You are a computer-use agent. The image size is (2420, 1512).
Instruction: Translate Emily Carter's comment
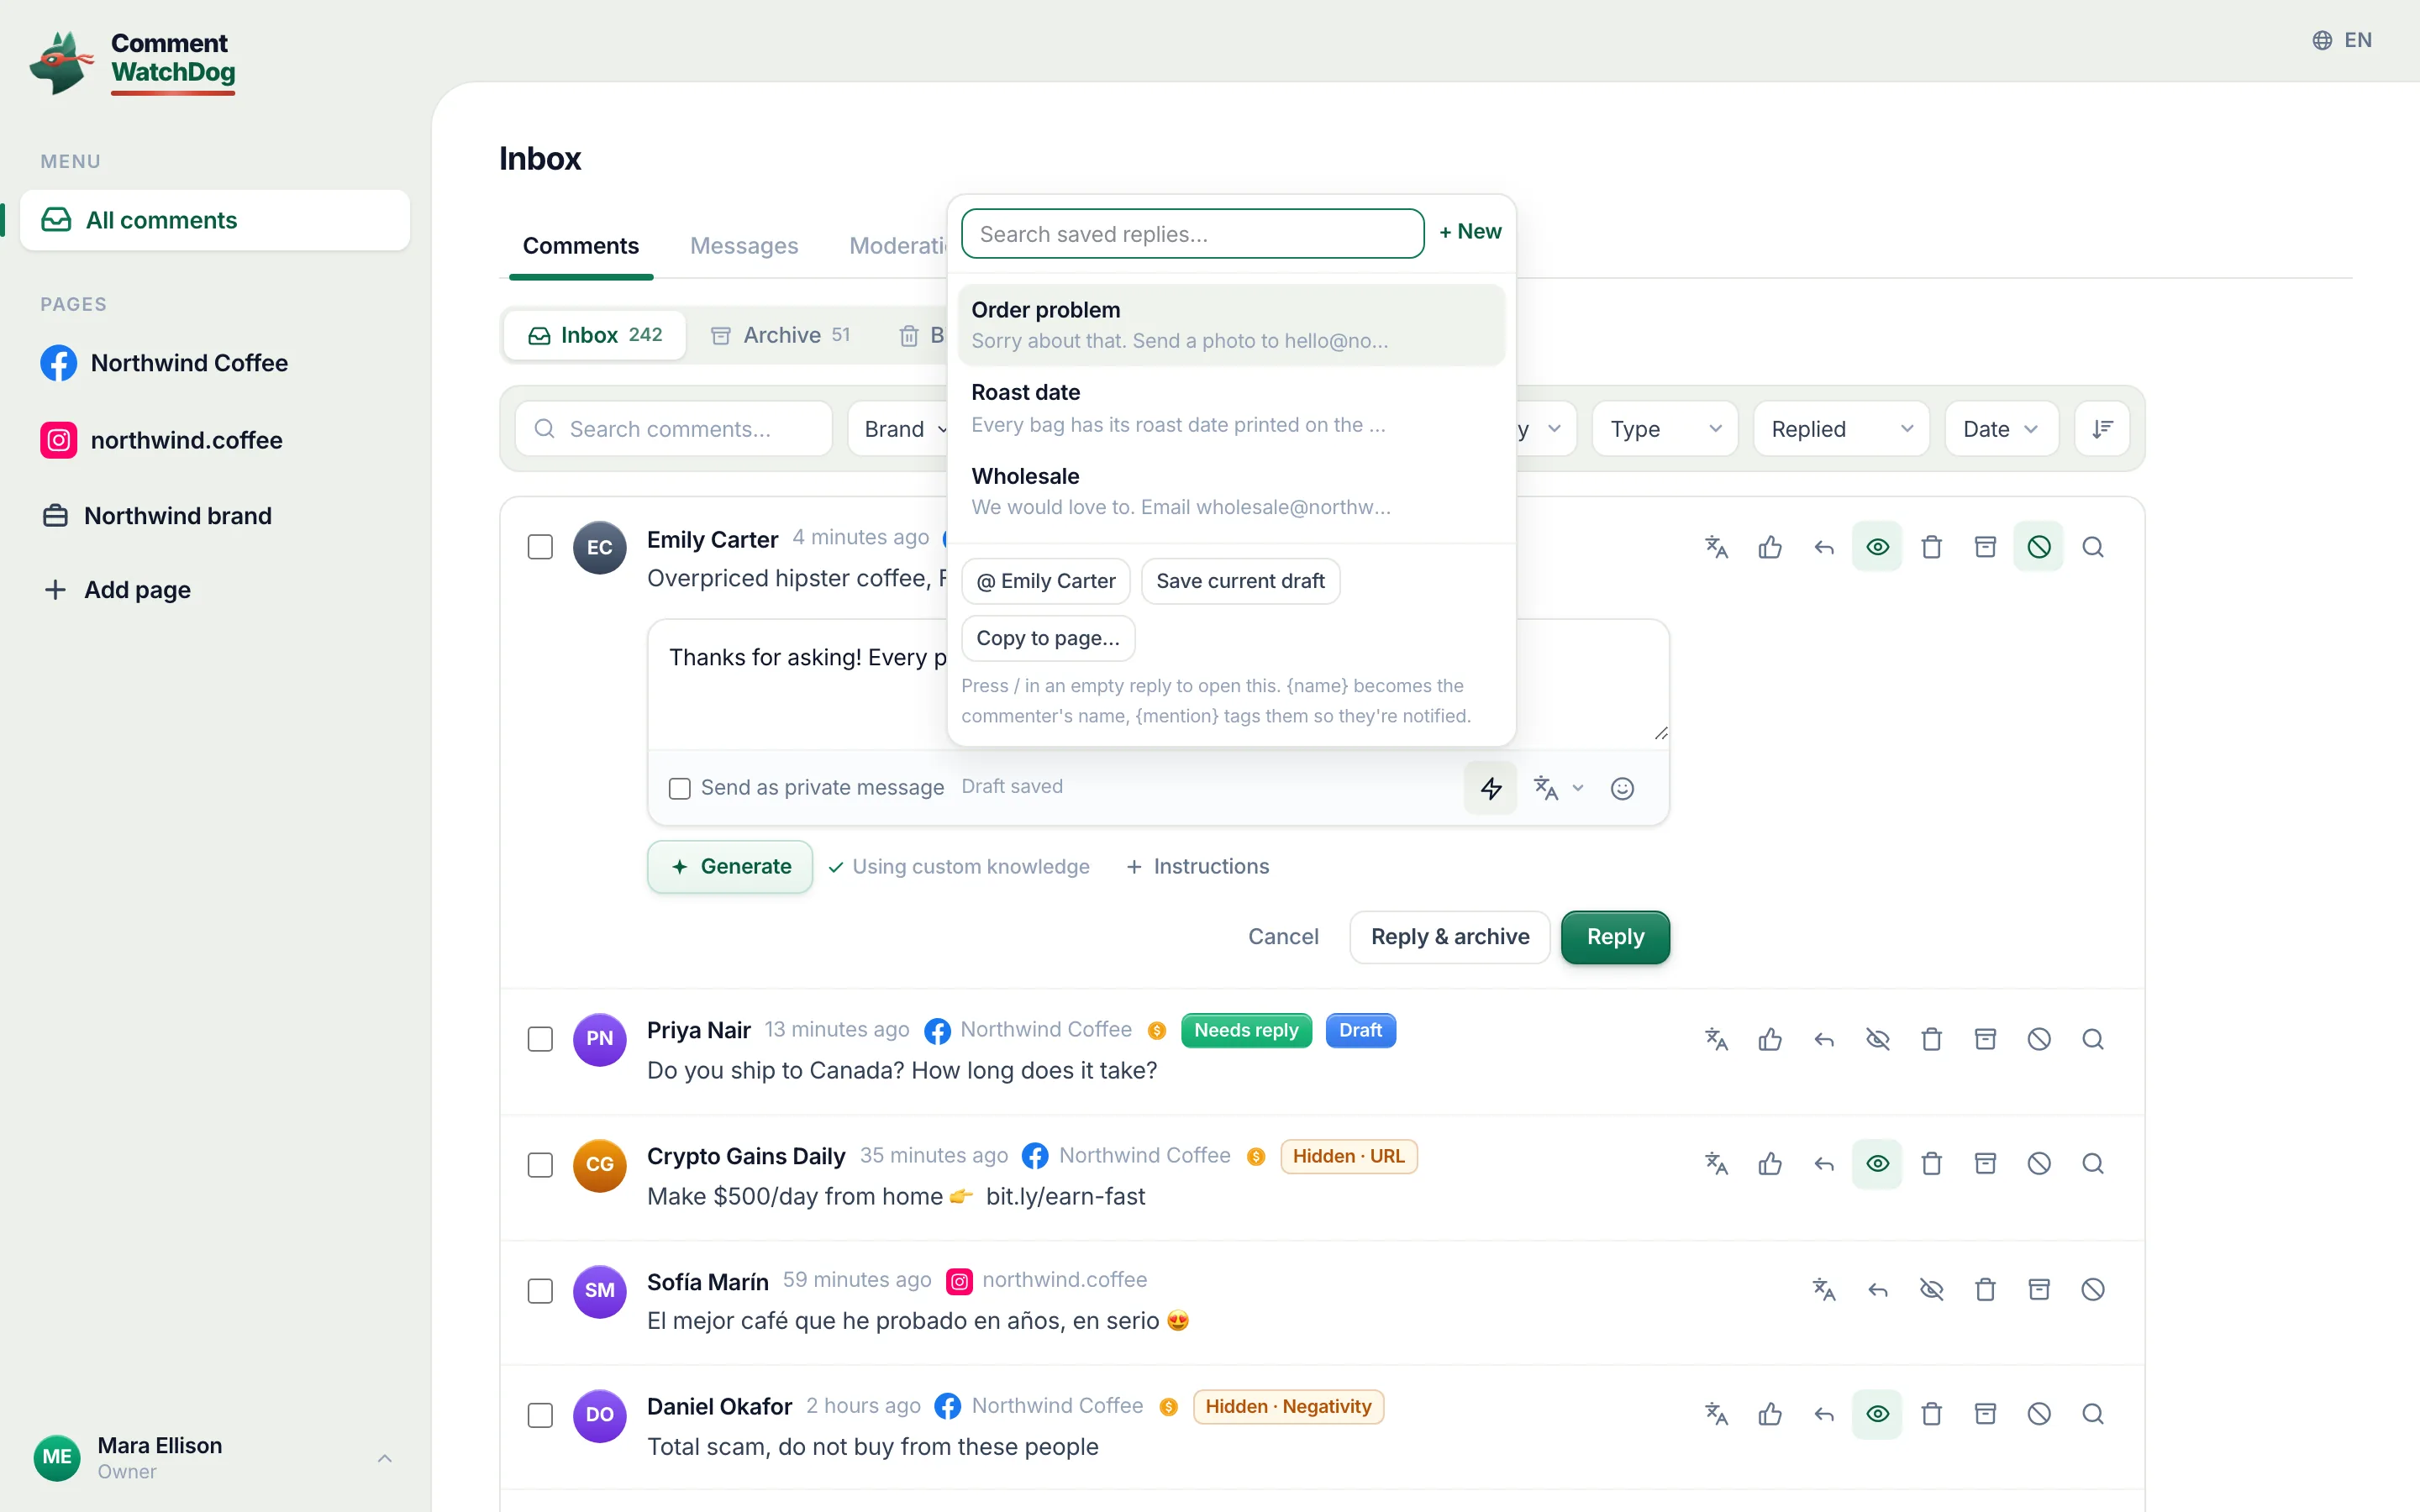[x=1716, y=547]
